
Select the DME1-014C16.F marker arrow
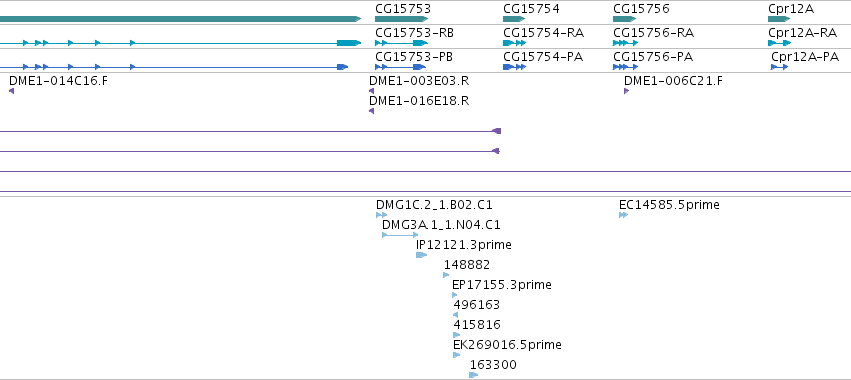[x=11, y=91]
